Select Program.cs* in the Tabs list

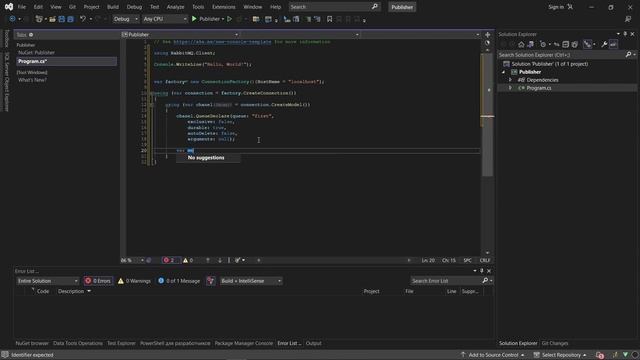tap(66, 61)
